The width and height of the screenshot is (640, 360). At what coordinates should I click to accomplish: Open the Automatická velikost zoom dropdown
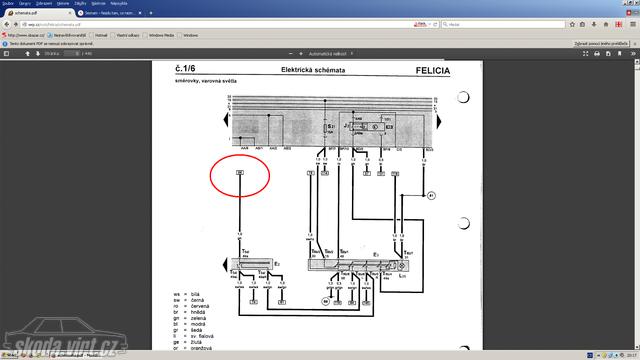(x=331, y=53)
